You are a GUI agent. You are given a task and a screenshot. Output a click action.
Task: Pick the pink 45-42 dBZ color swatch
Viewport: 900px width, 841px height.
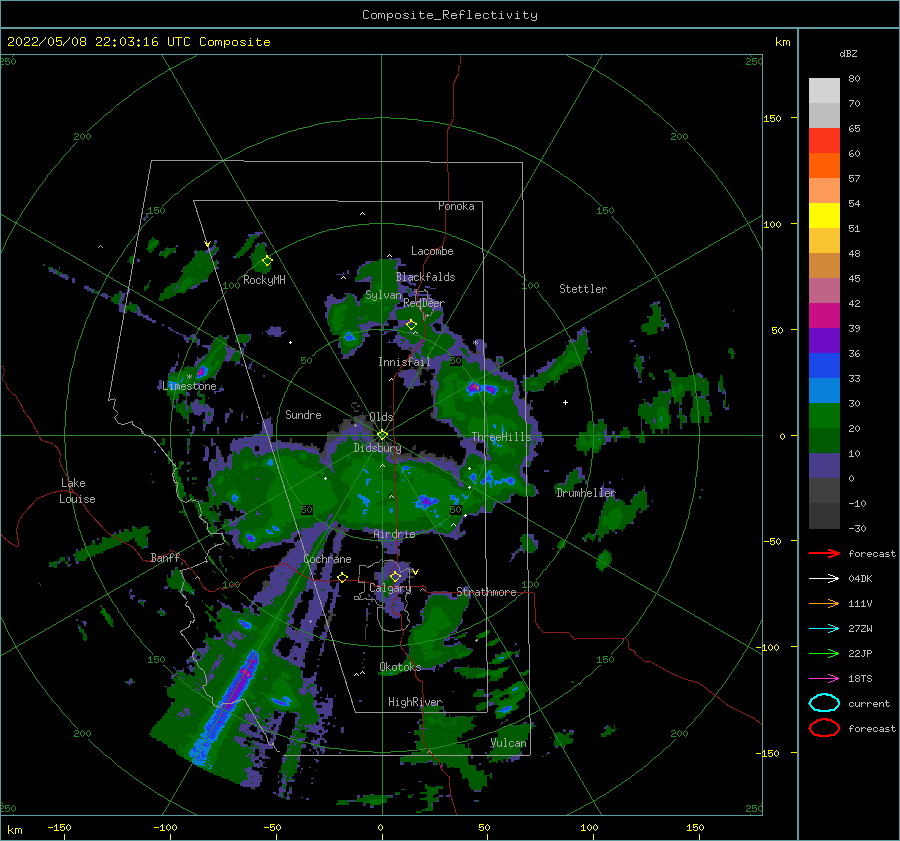pos(824,291)
